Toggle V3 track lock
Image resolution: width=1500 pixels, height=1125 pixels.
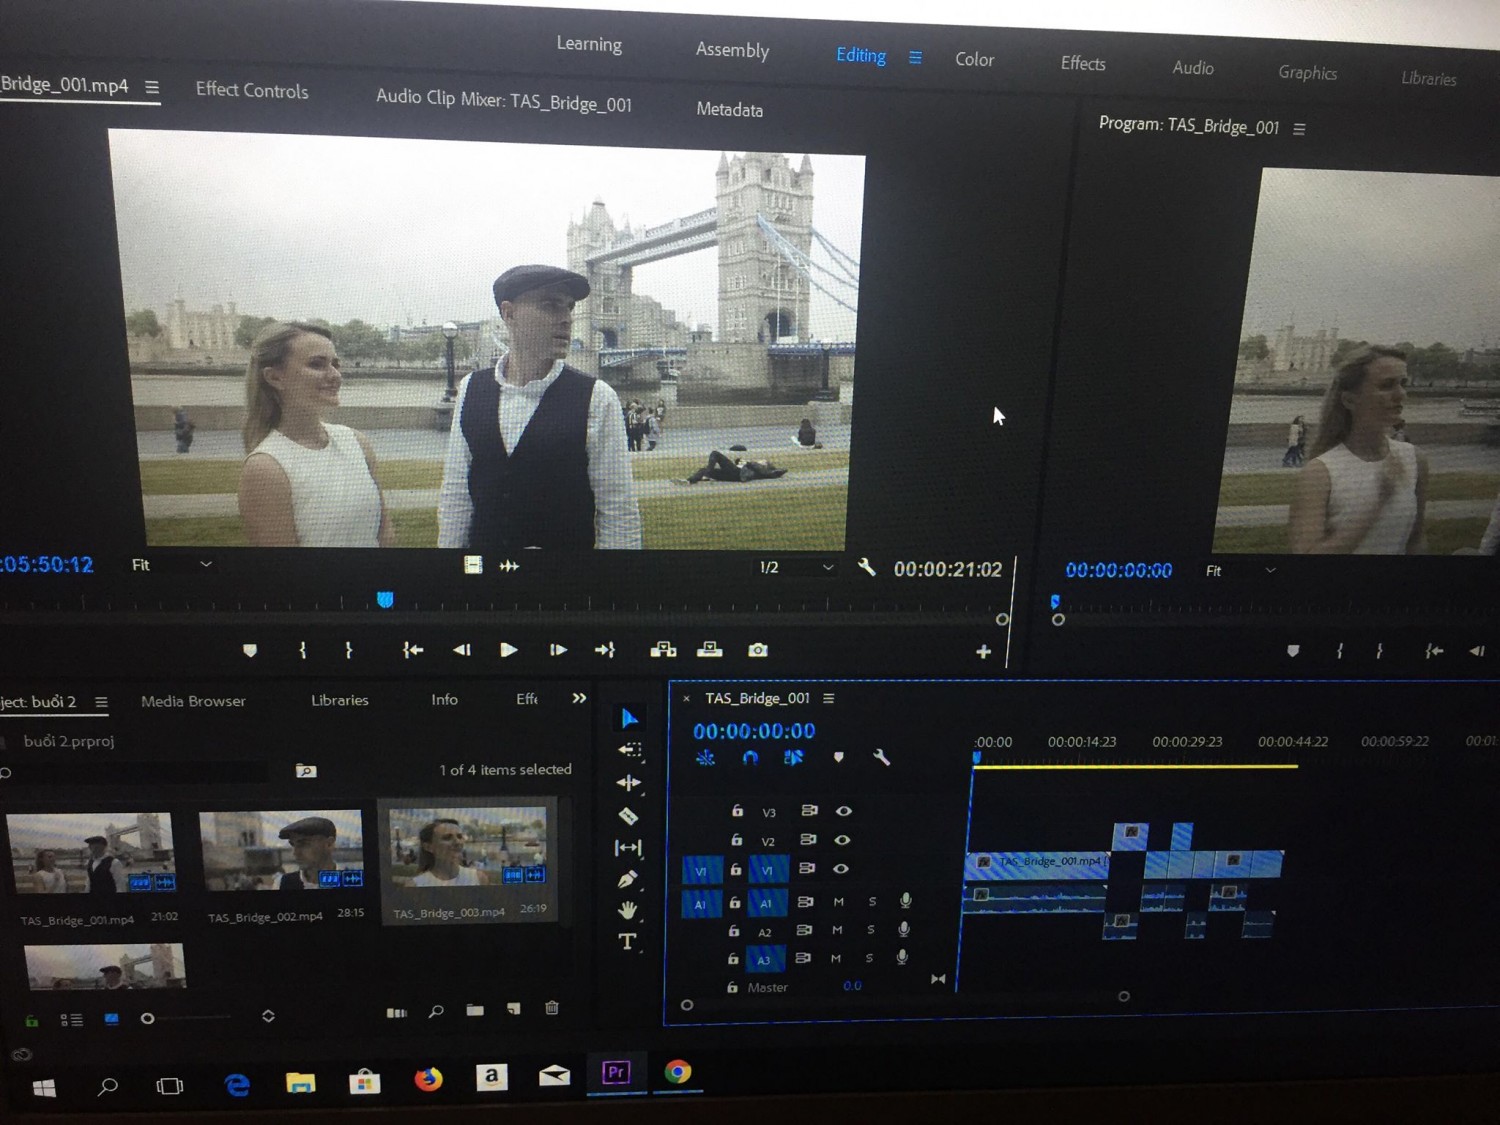[x=737, y=811]
